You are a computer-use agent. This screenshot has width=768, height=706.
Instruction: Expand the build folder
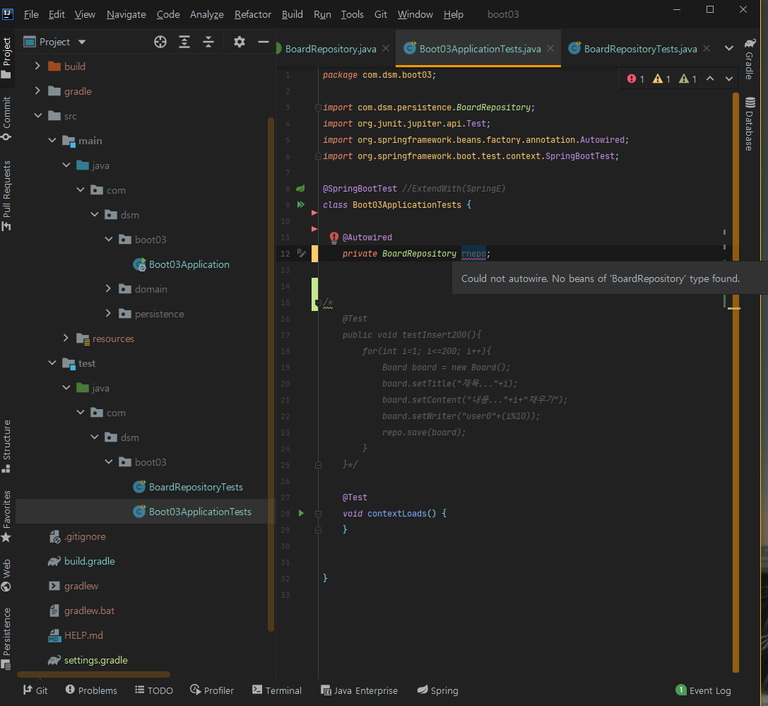(x=38, y=66)
